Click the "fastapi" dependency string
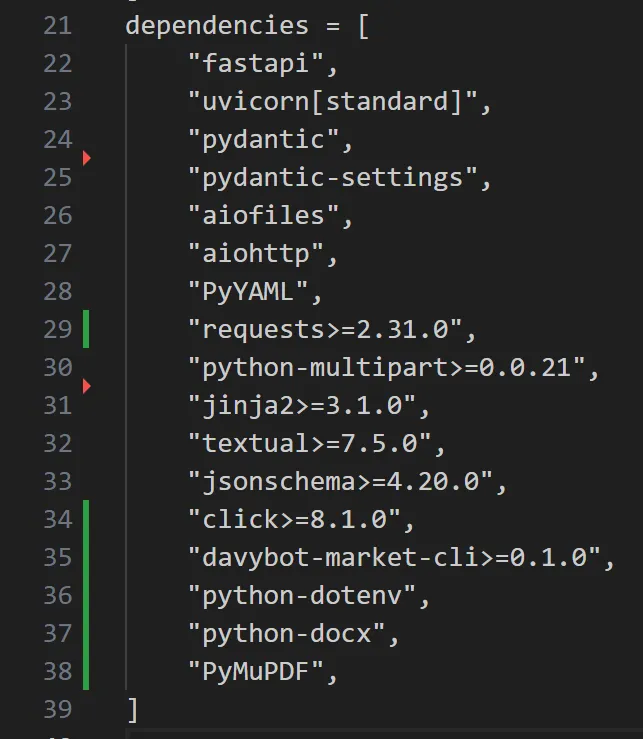Image resolution: width=643 pixels, height=739 pixels. tap(256, 64)
